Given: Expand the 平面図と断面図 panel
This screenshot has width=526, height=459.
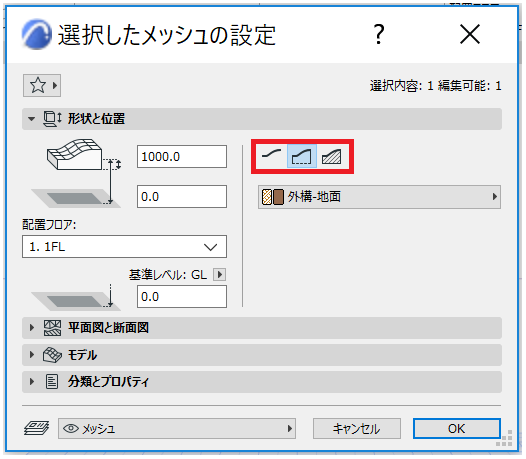Looking at the screenshot, I should point(262,328).
